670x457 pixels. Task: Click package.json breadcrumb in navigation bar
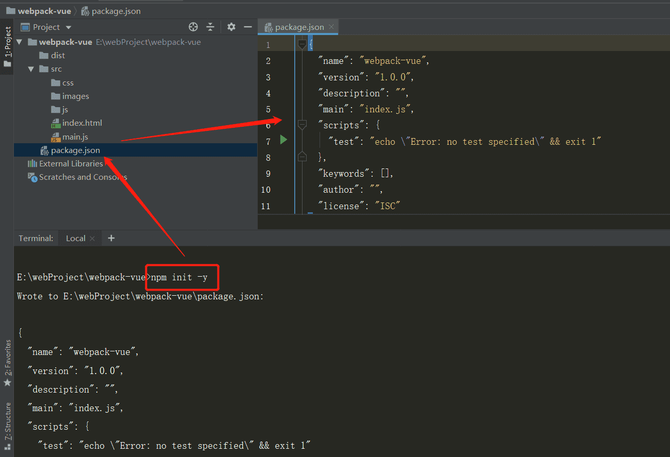click(111, 11)
